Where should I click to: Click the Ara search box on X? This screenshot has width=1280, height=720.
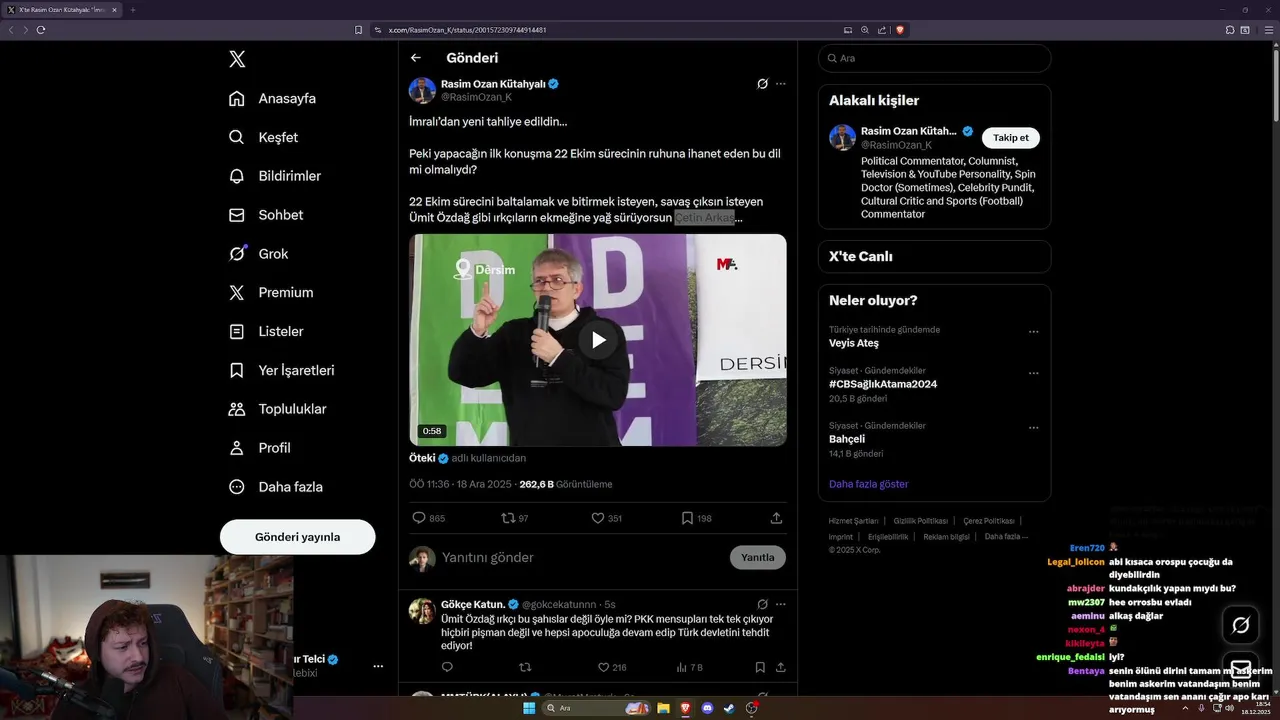[x=934, y=58]
